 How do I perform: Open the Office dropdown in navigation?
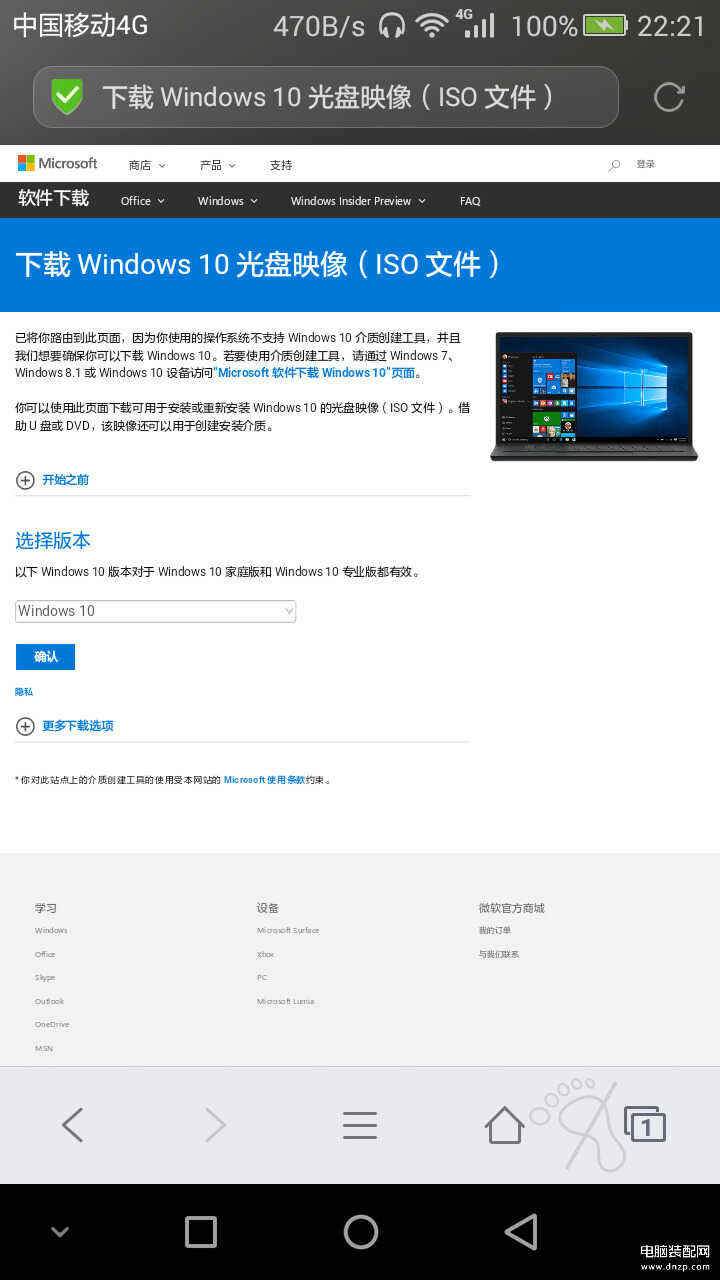coord(142,201)
